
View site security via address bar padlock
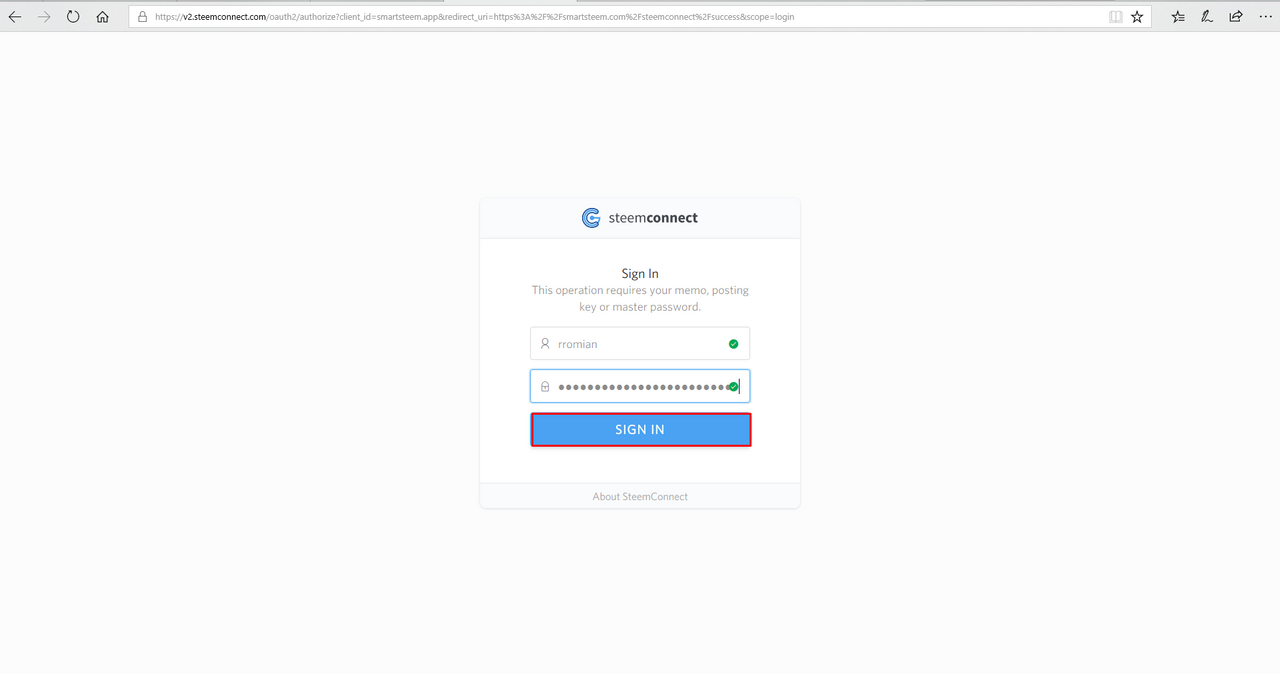pyautogui.click(x=142, y=17)
